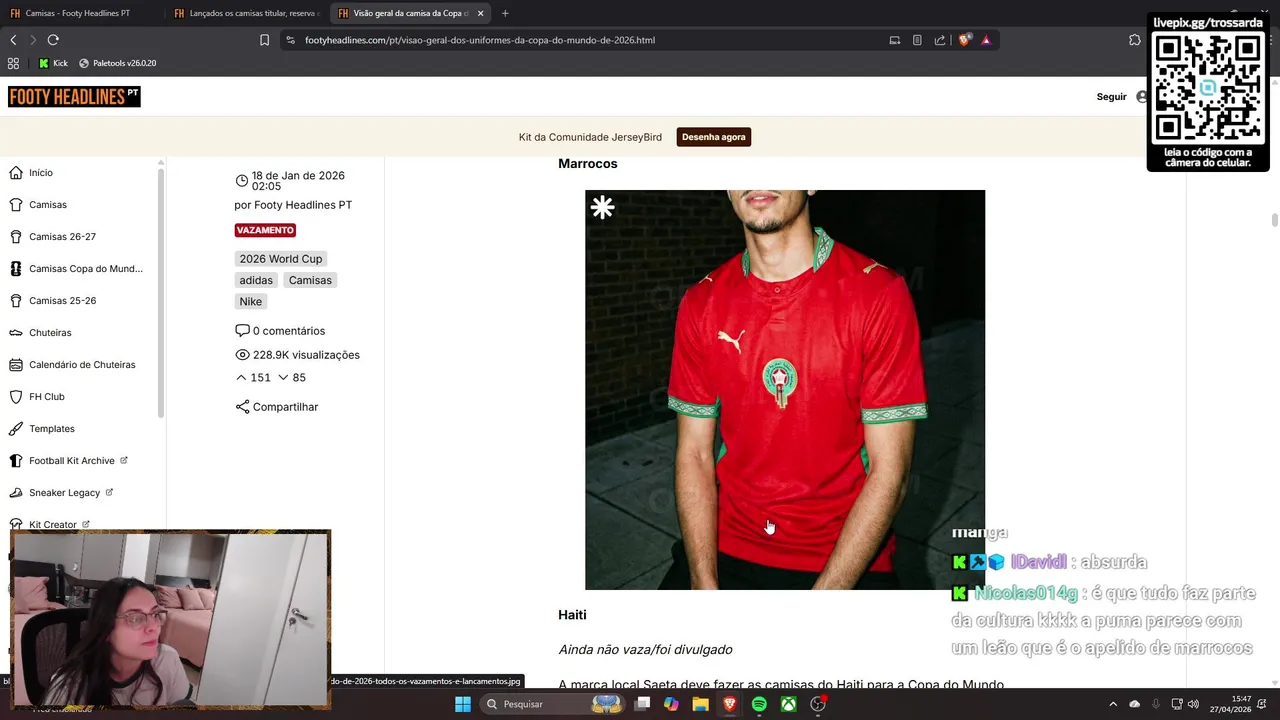Click the Desenha agora button
This screenshot has height=720, width=1280.
click(714, 137)
